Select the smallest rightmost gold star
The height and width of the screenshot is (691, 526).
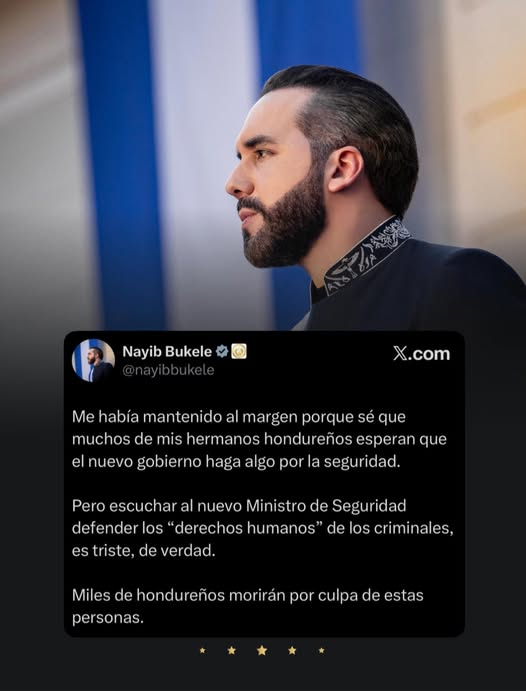[322, 650]
